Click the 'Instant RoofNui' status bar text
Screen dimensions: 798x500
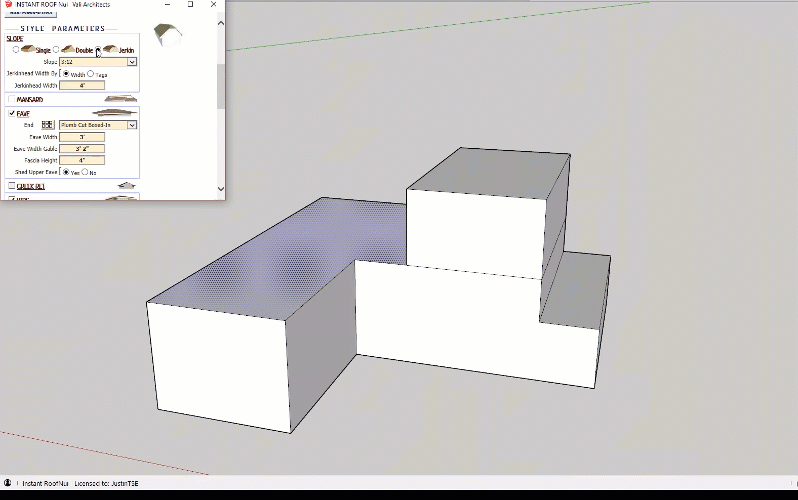45,483
